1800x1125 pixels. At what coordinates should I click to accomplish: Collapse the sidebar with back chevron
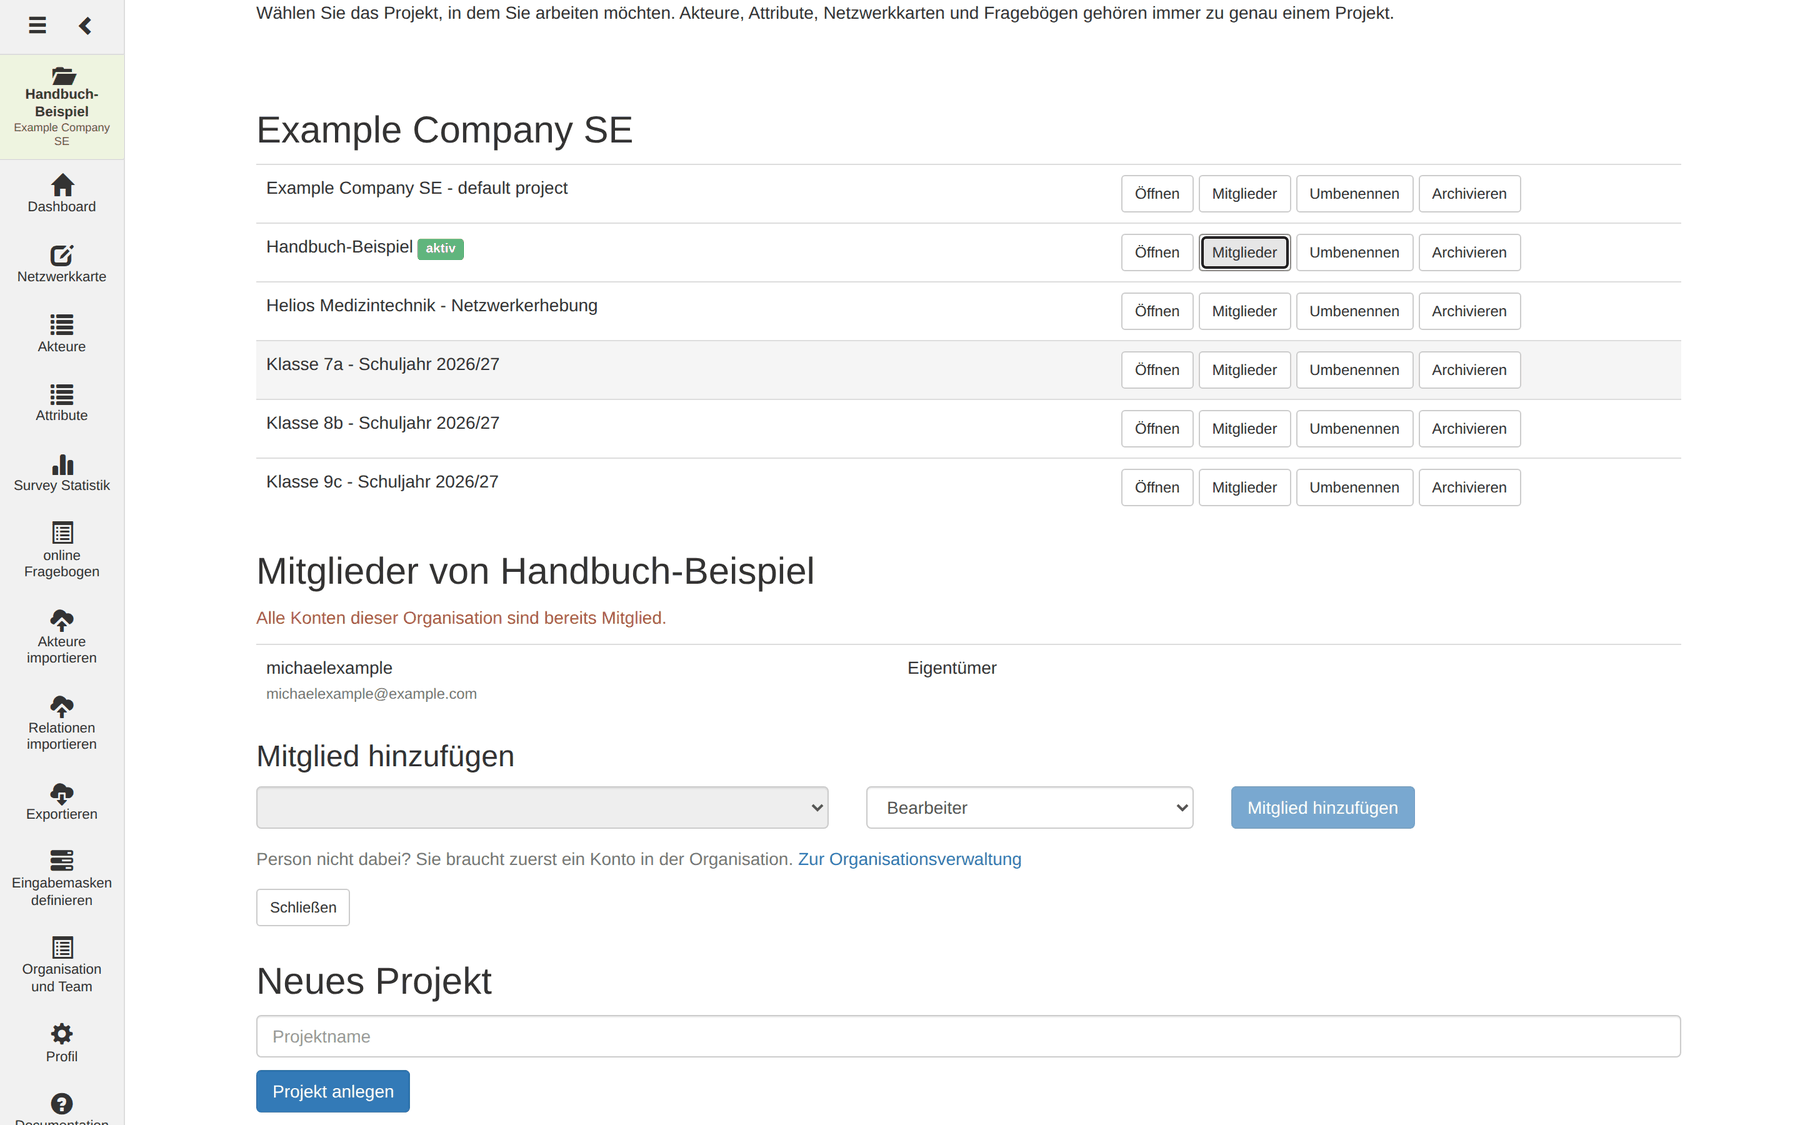85,26
